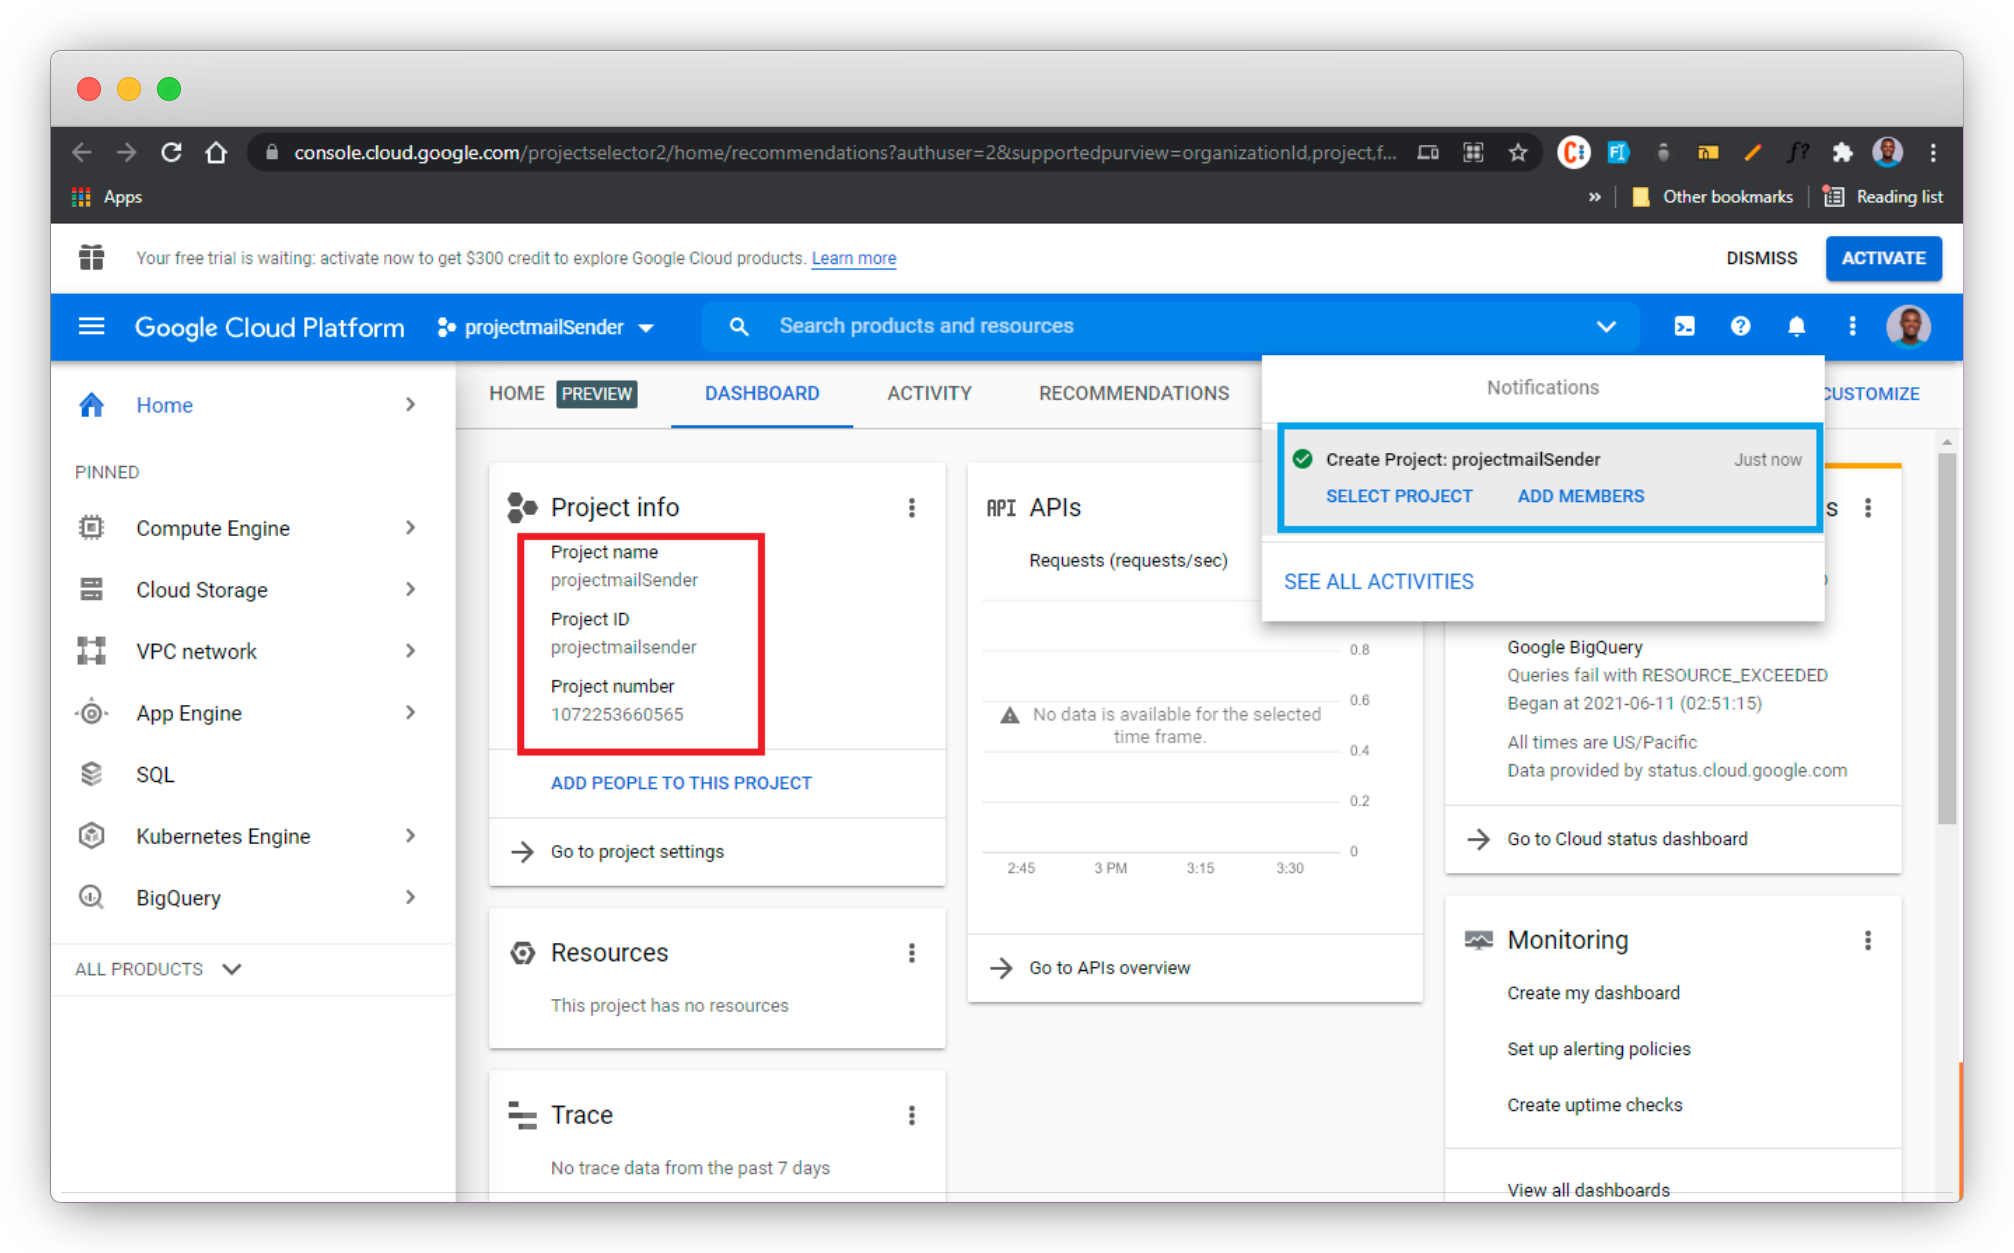Dismiss the free trial banner
Screen dimensions: 2014x1253
click(1761, 258)
